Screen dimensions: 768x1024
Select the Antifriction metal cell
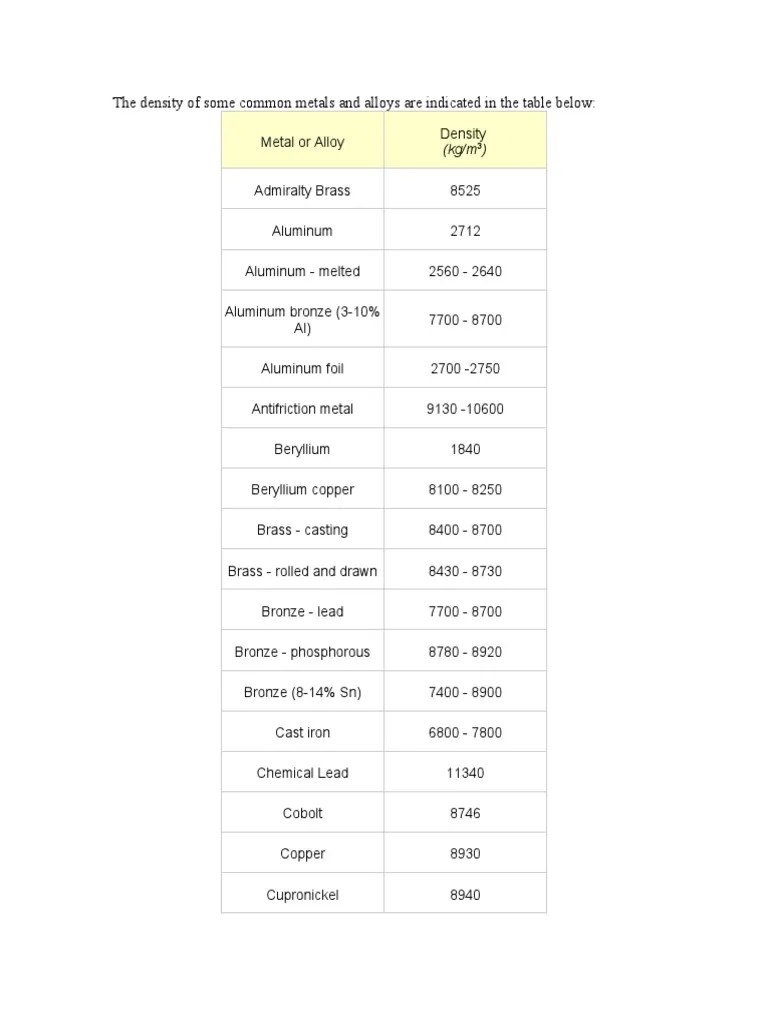[302, 409]
